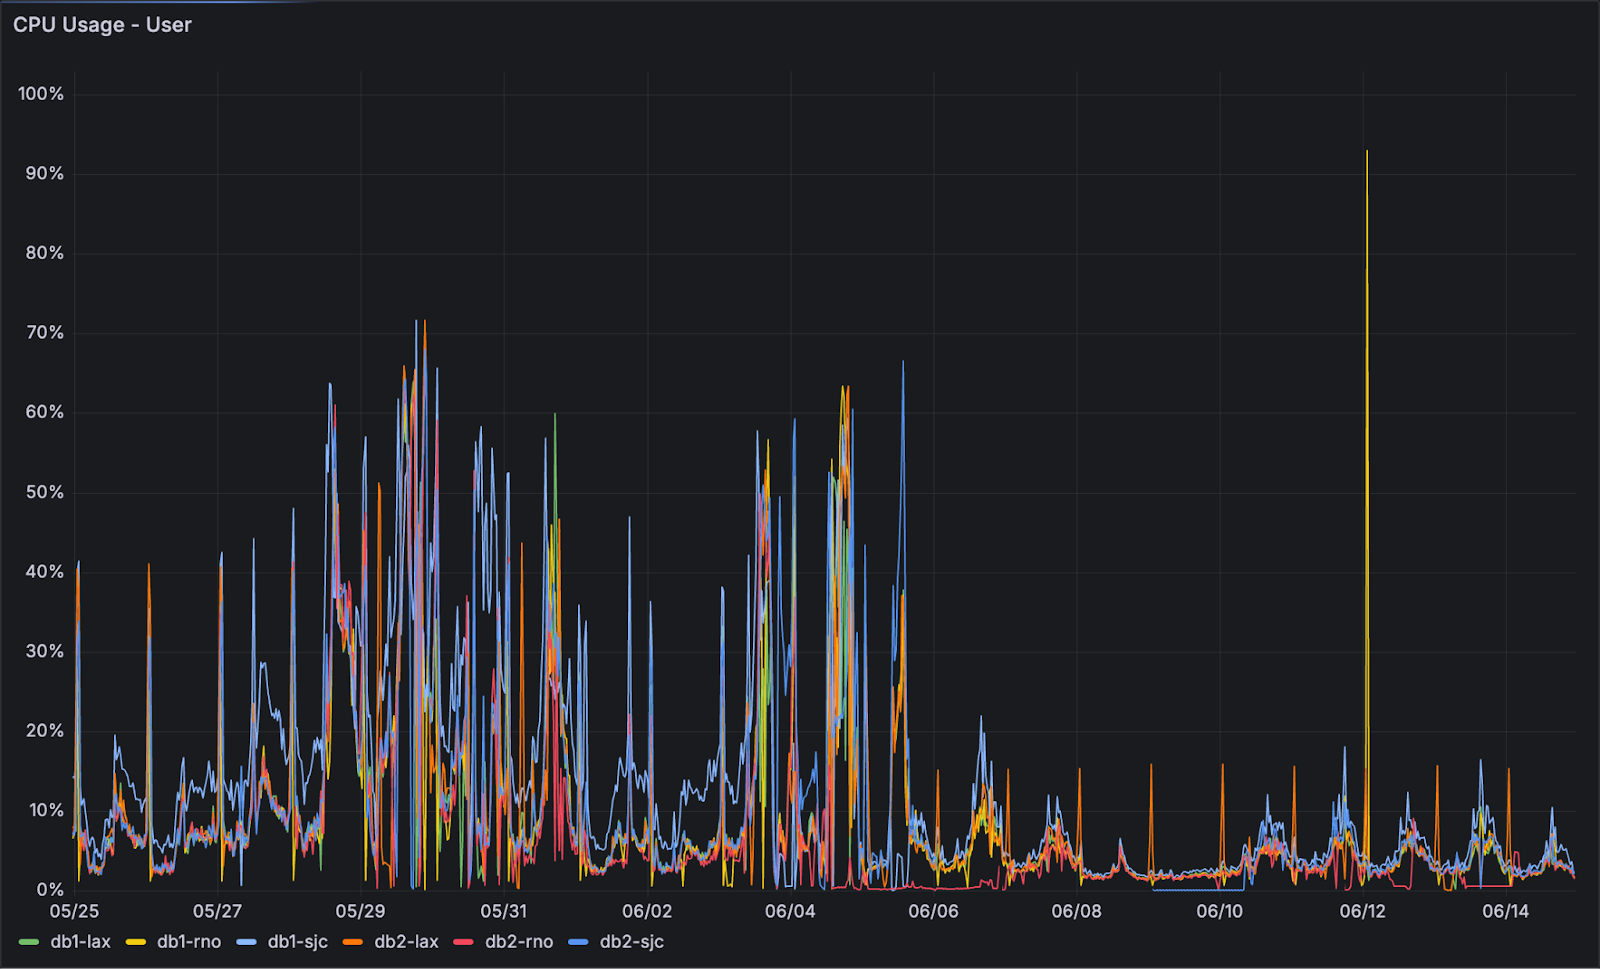This screenshot has width=1600, height=969.
Task: Select the db1-rno legend label text
Action: 190,941
